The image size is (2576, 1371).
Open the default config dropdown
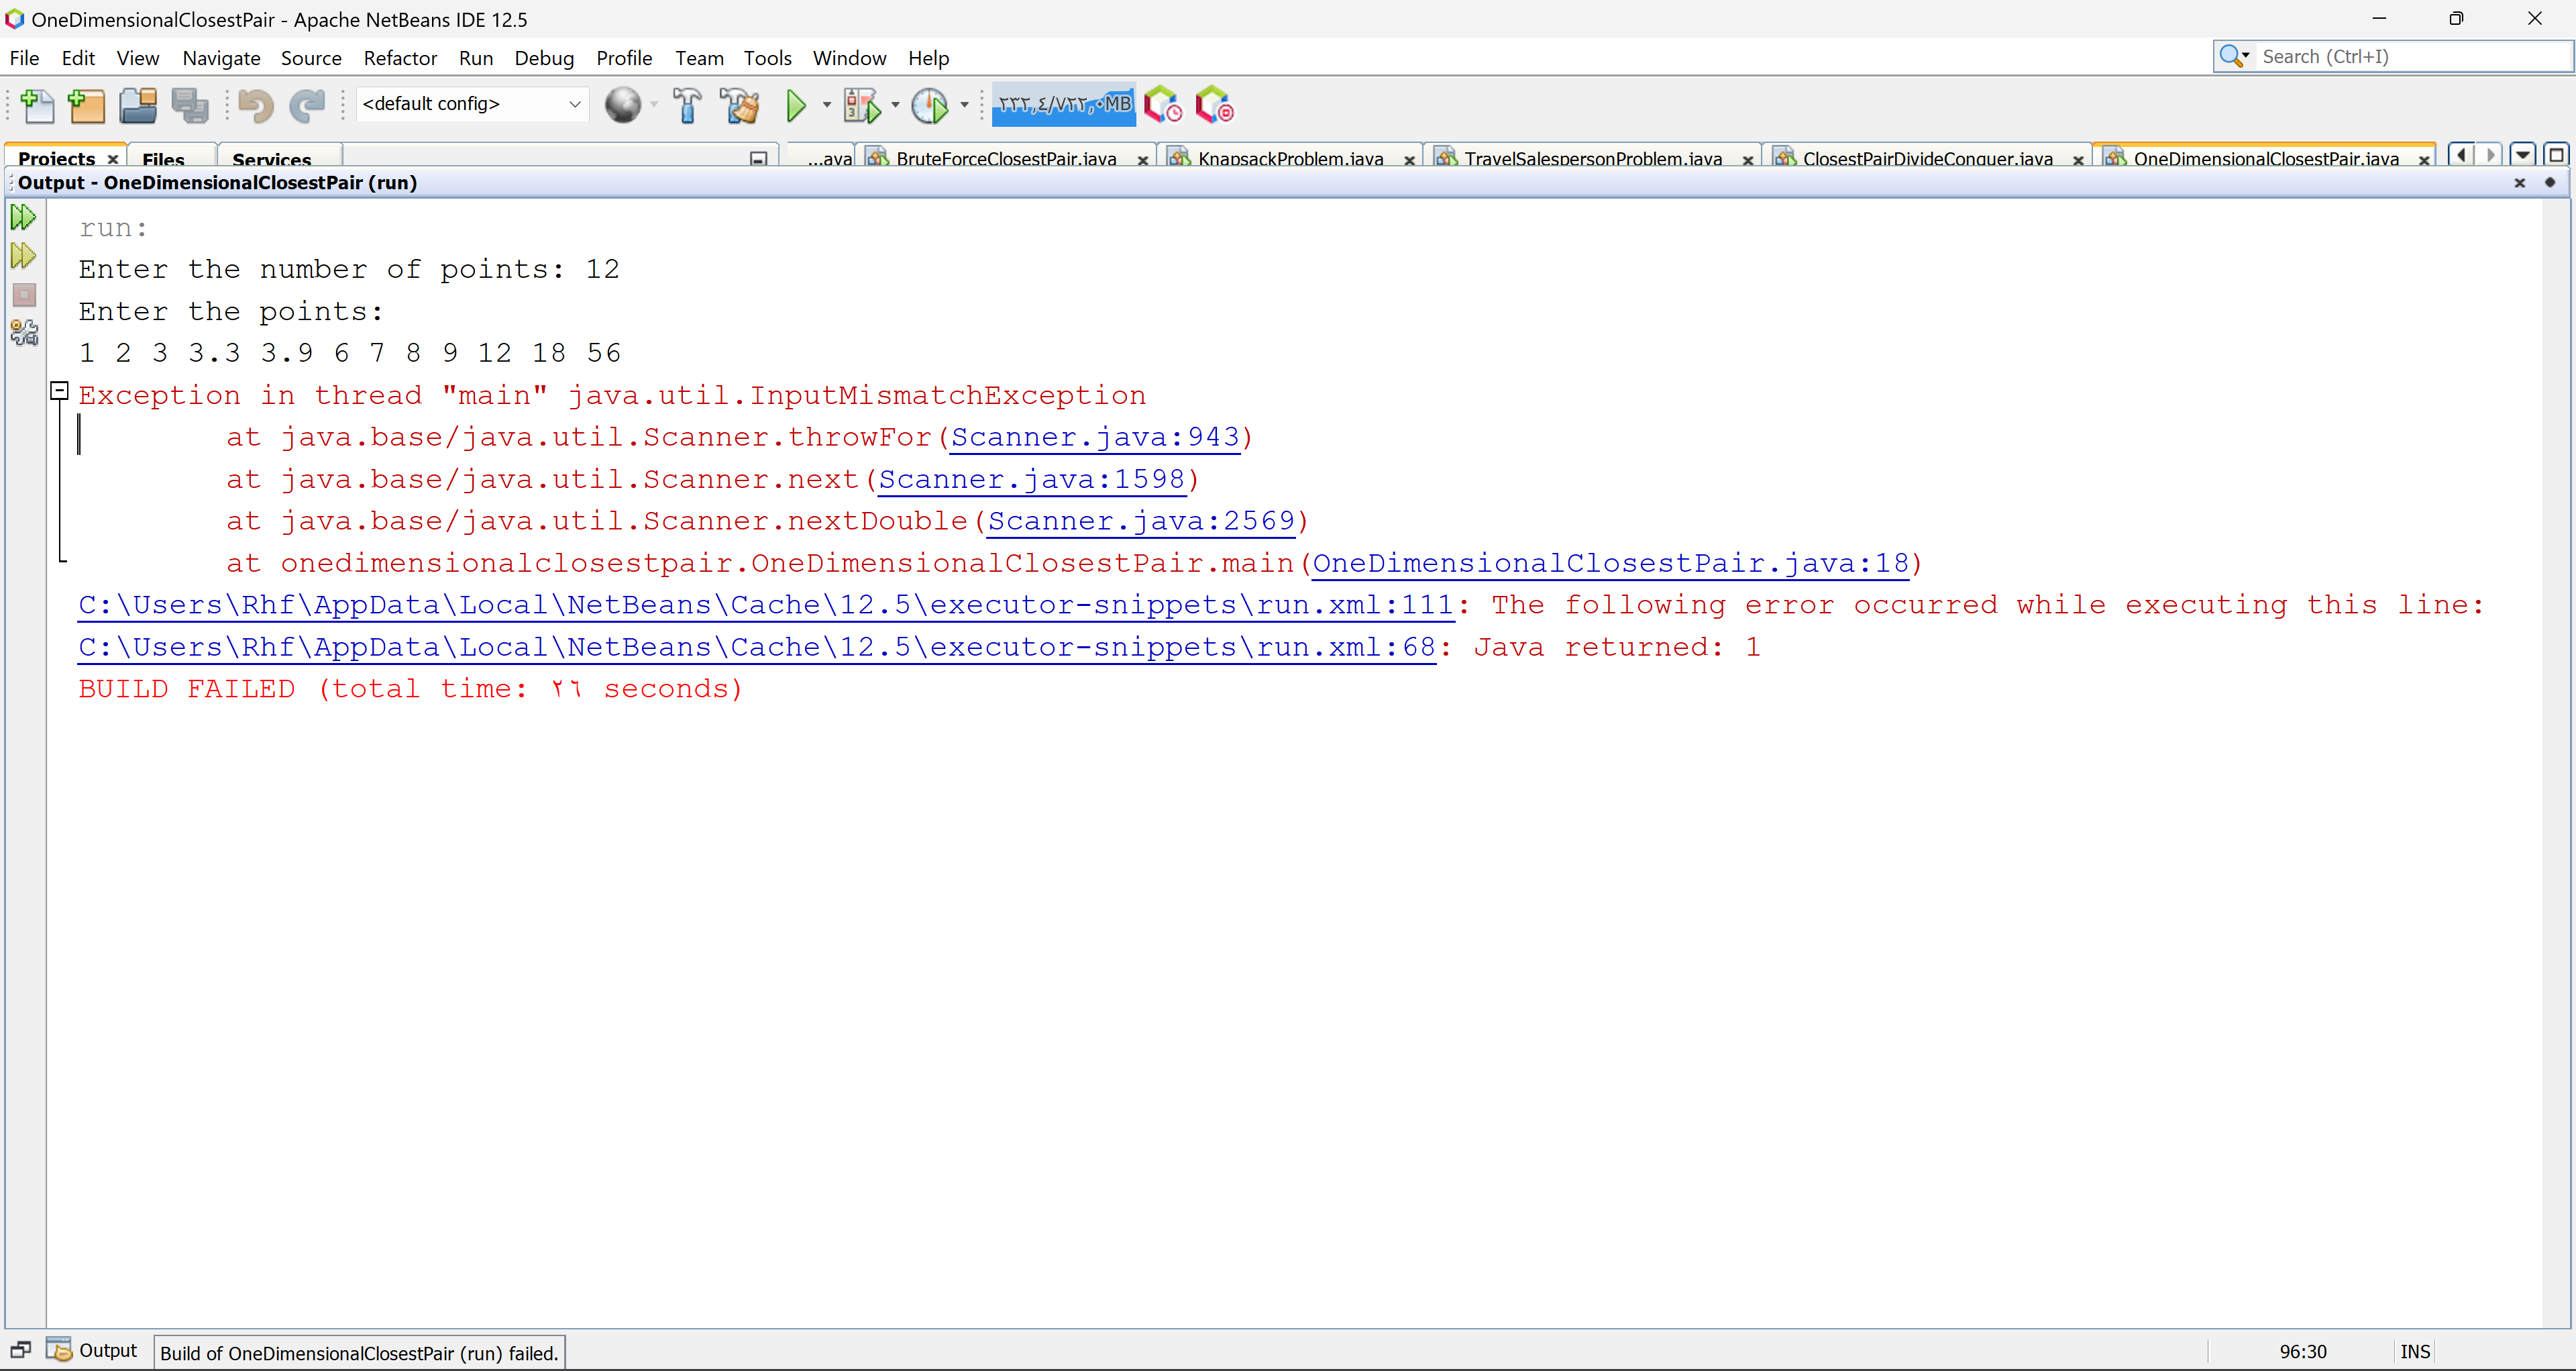[574, 104]
